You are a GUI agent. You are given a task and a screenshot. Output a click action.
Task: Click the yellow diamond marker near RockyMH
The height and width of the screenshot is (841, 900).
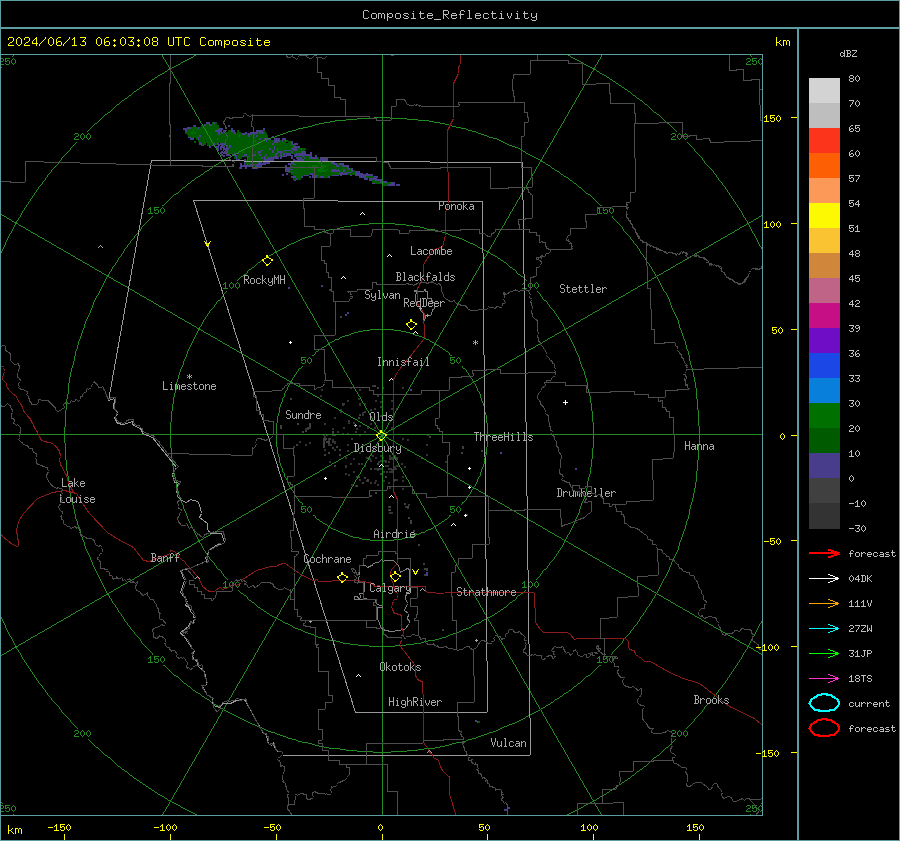tap(267, 261)
